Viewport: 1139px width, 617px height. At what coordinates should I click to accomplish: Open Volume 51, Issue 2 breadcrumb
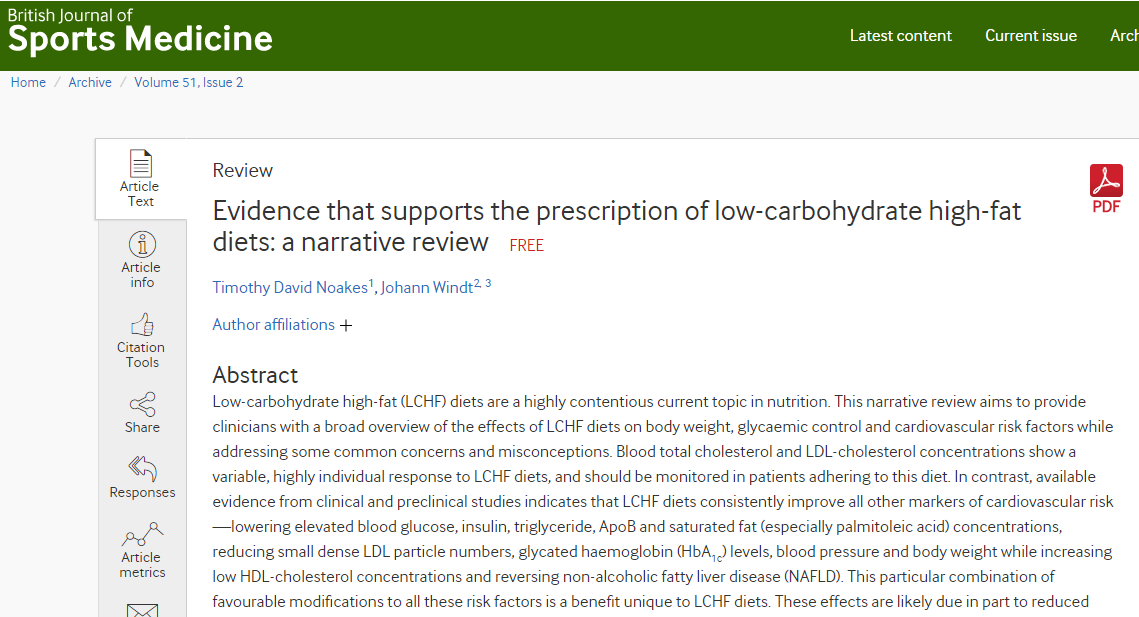[189, 82]
